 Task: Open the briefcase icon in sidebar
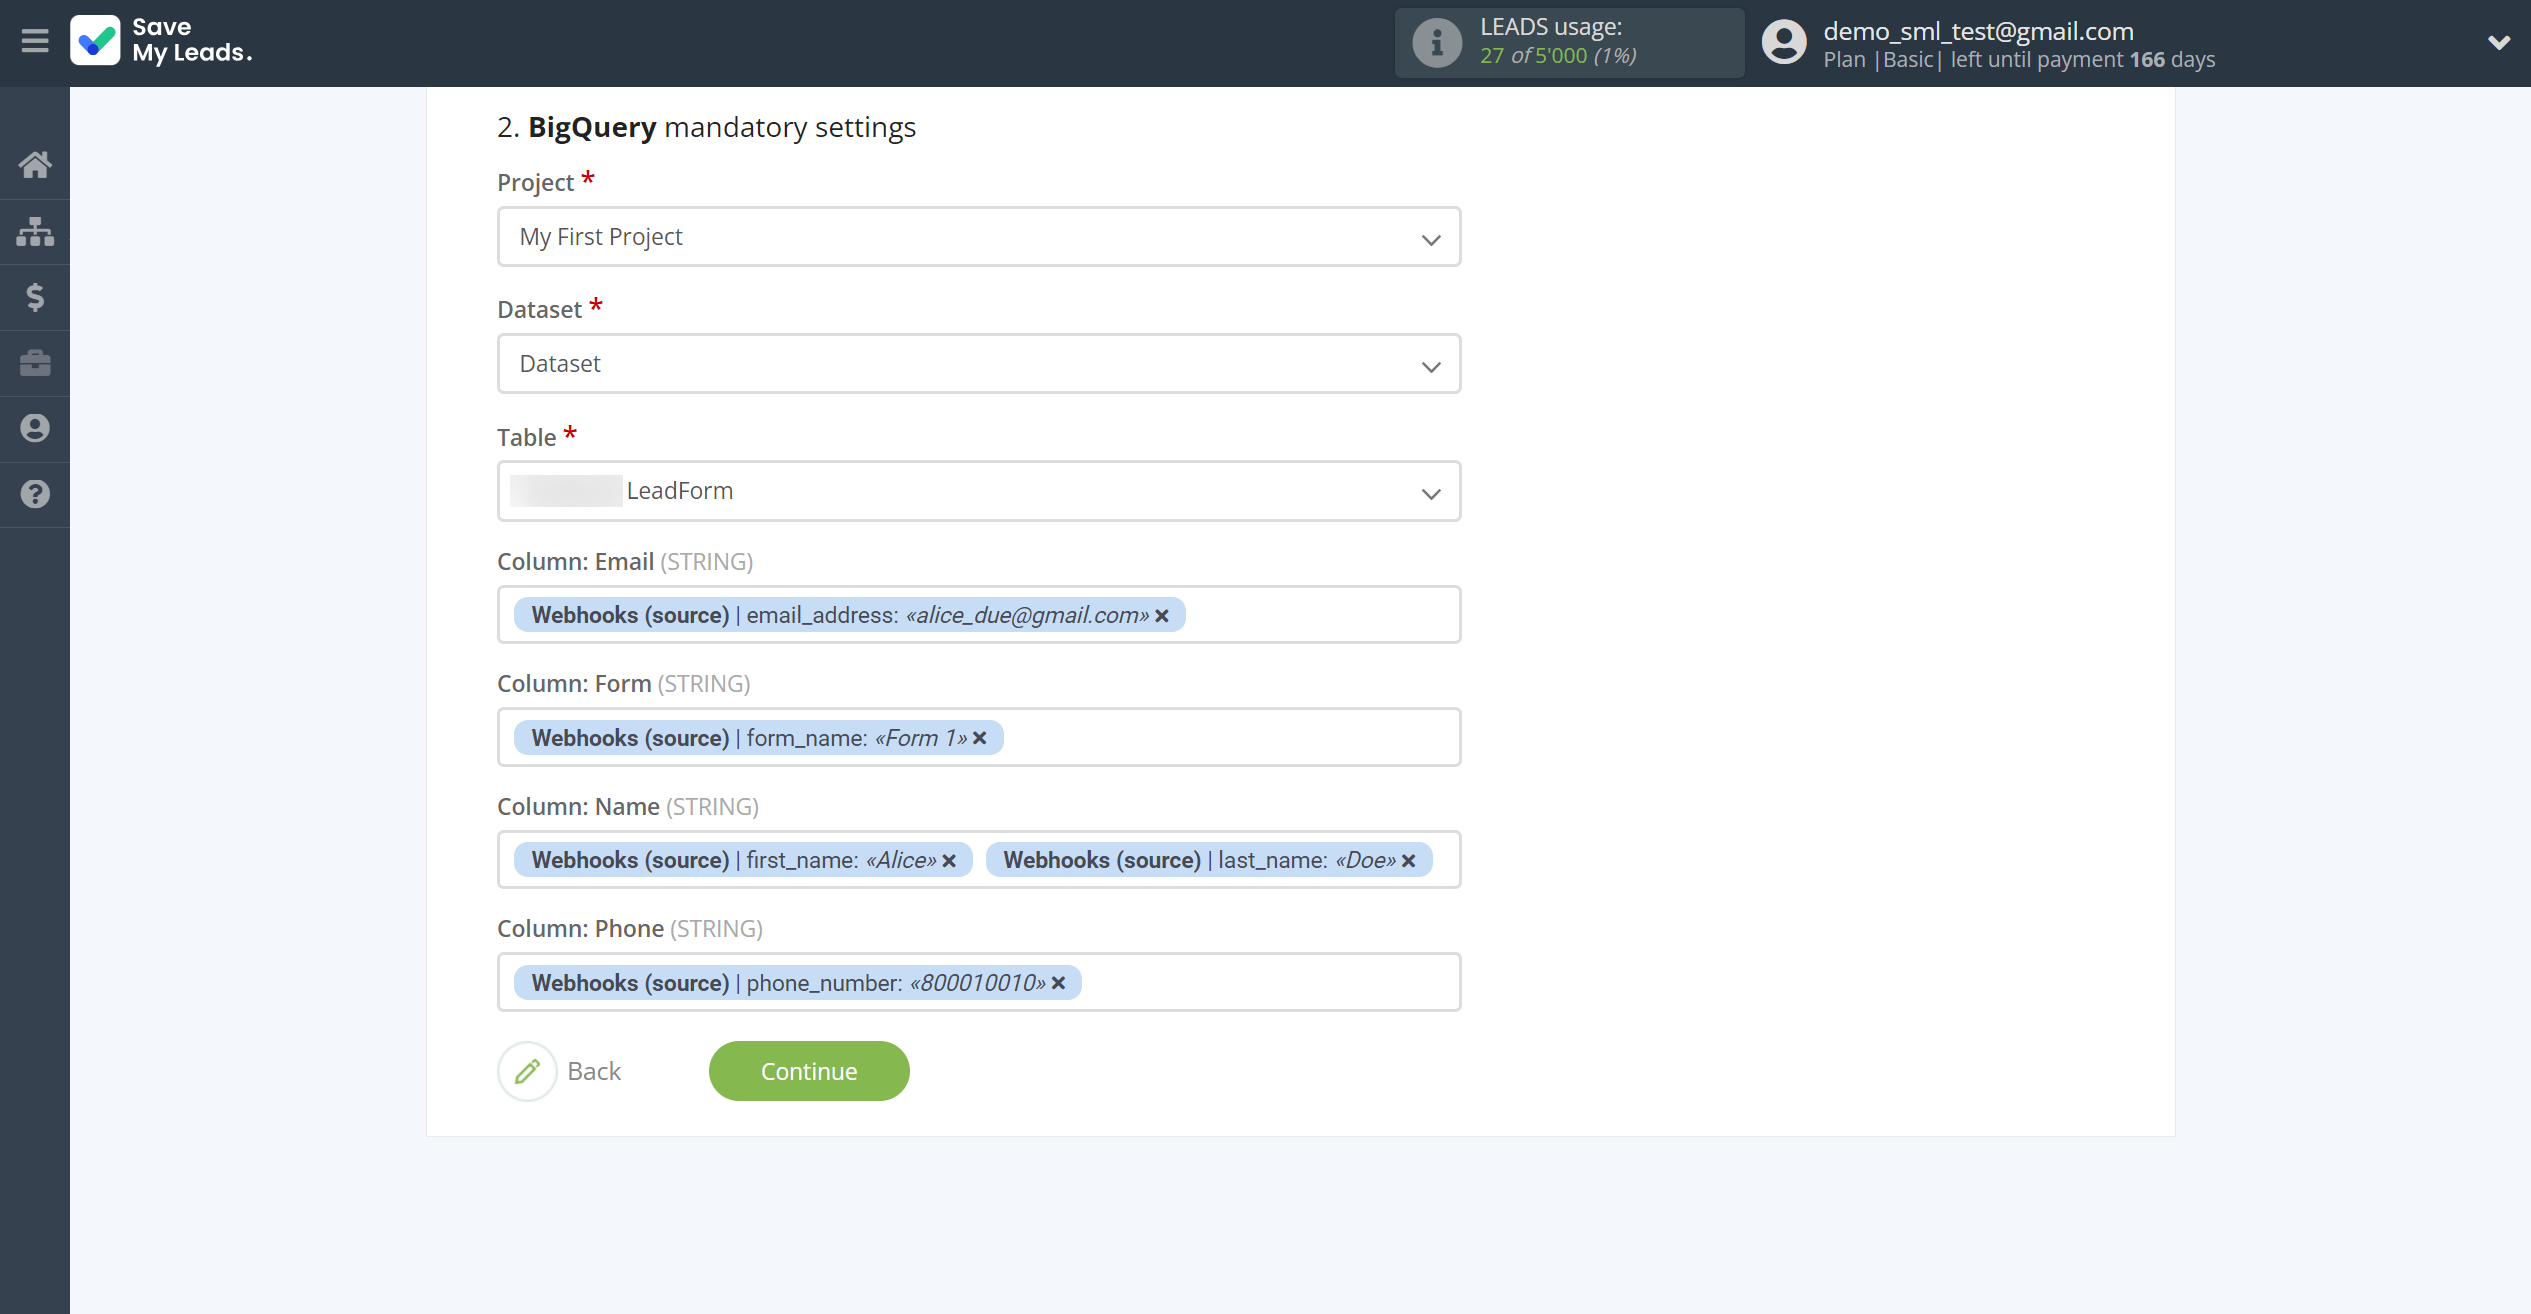[35, 362]
